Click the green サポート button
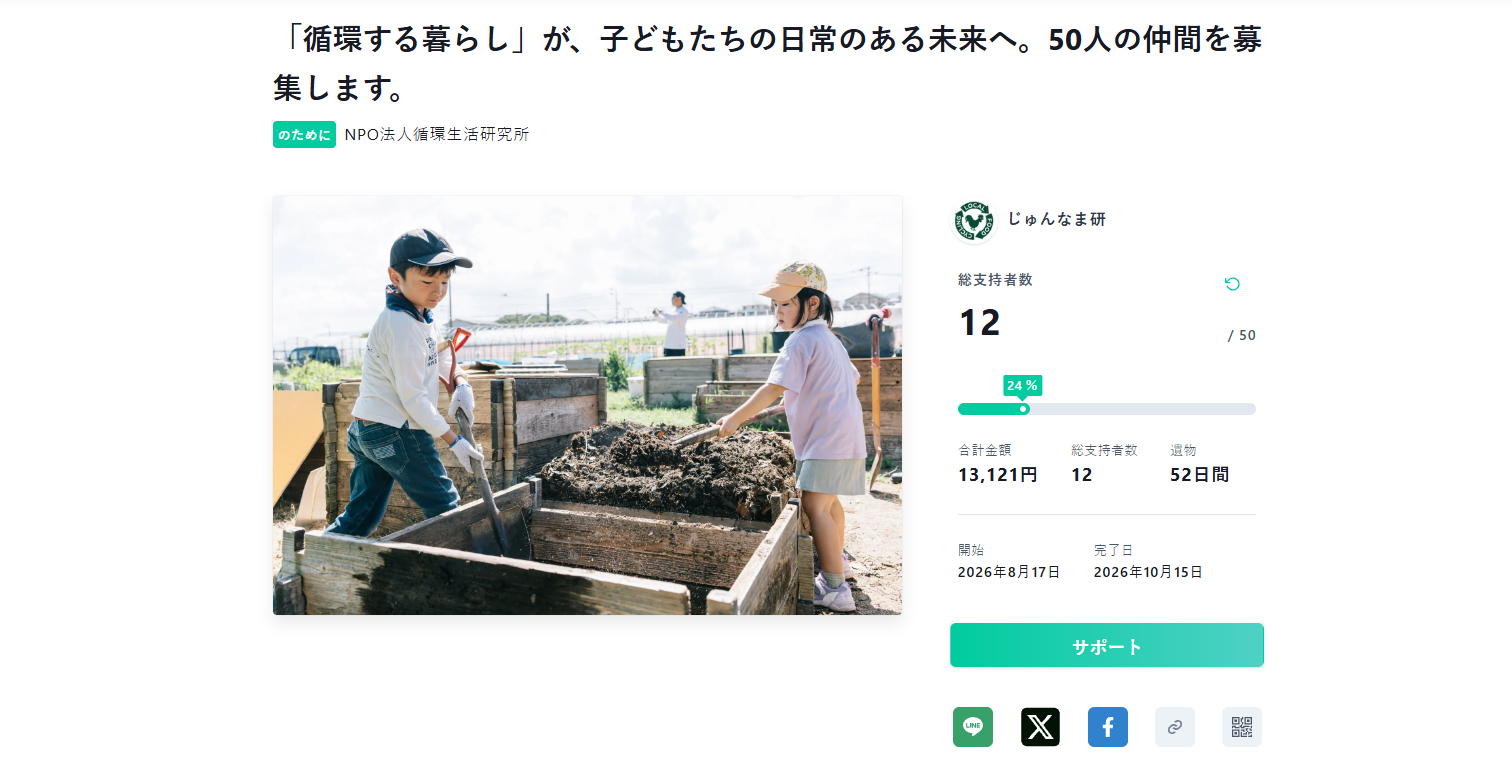This screenshot has height=760, width=1512. [x=1107, y=646]
